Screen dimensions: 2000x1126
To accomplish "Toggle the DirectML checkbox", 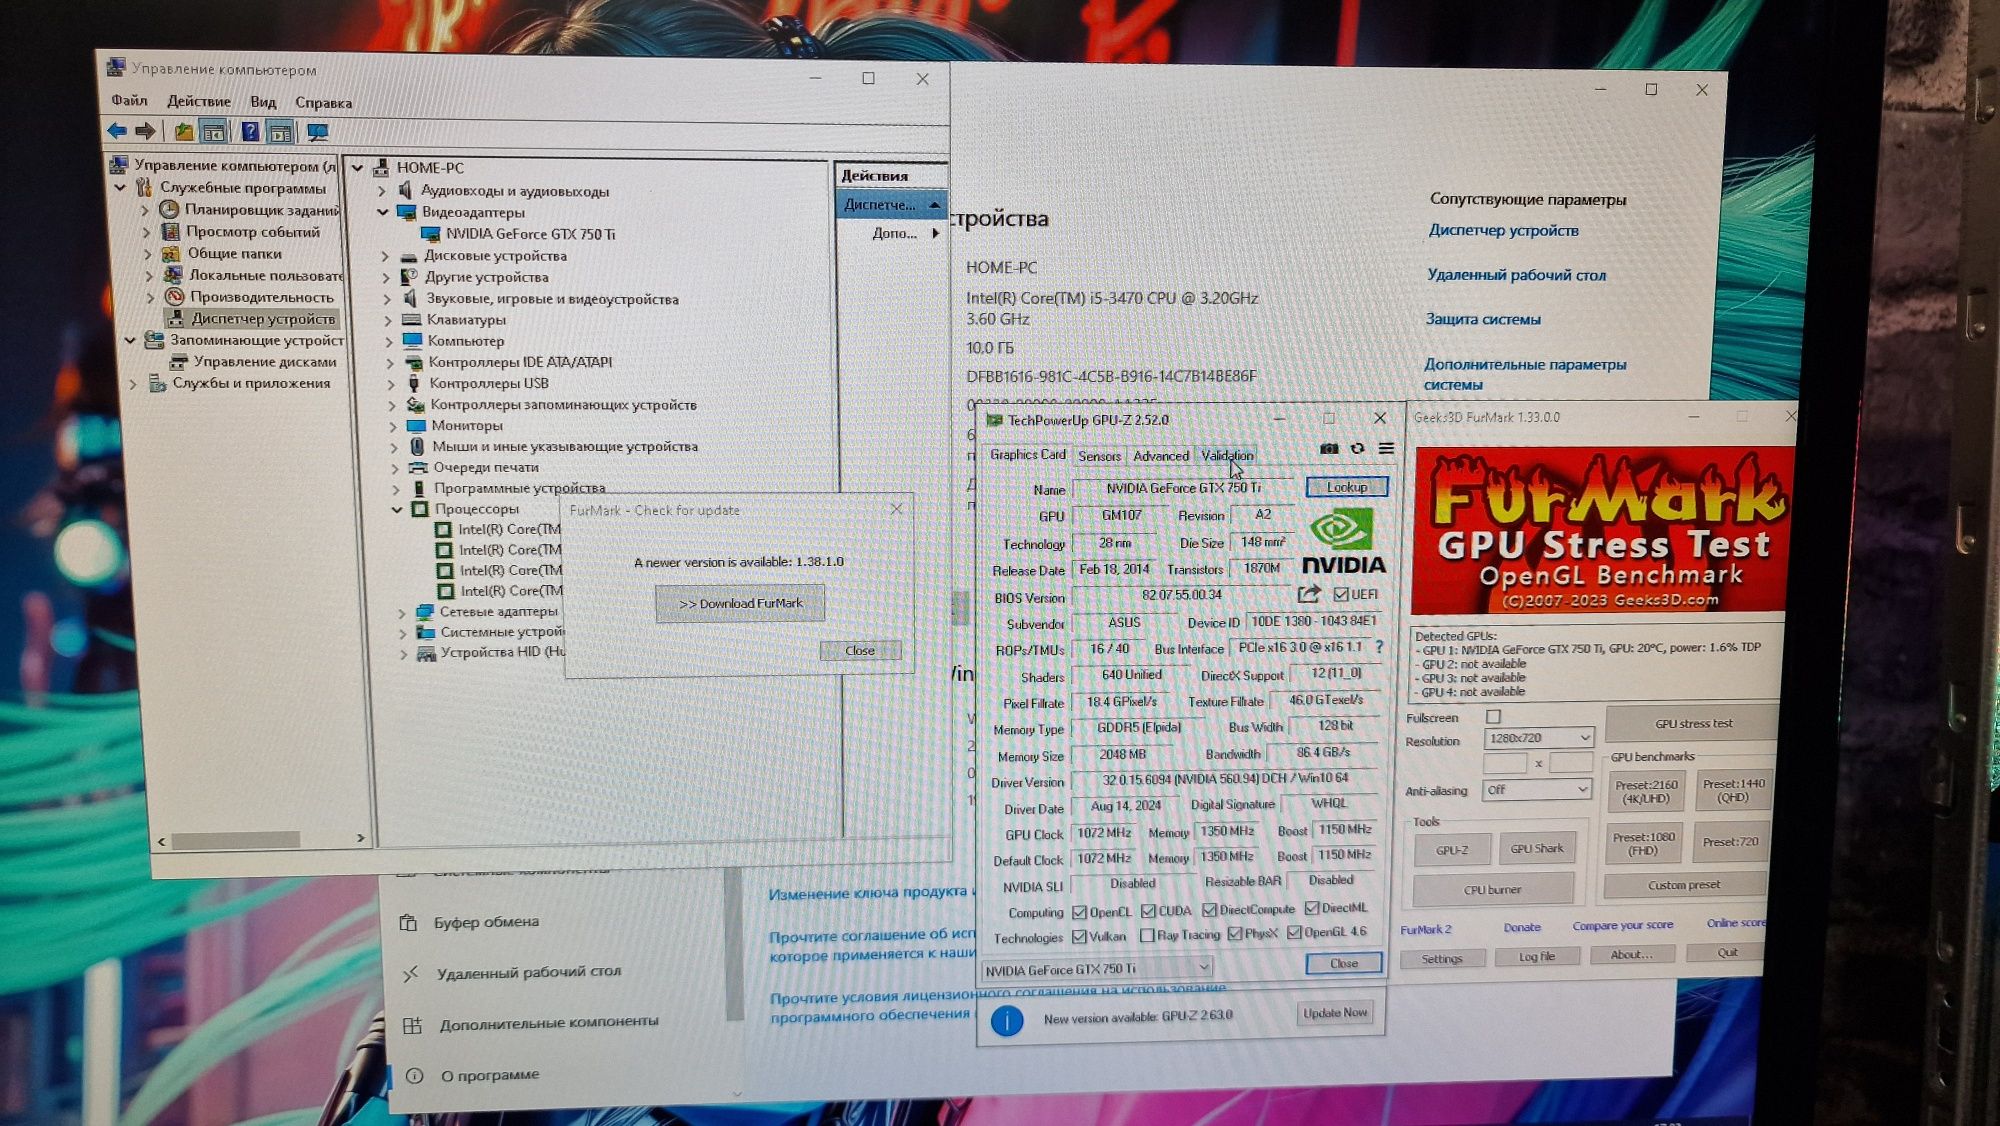I will click(1312, 907).
